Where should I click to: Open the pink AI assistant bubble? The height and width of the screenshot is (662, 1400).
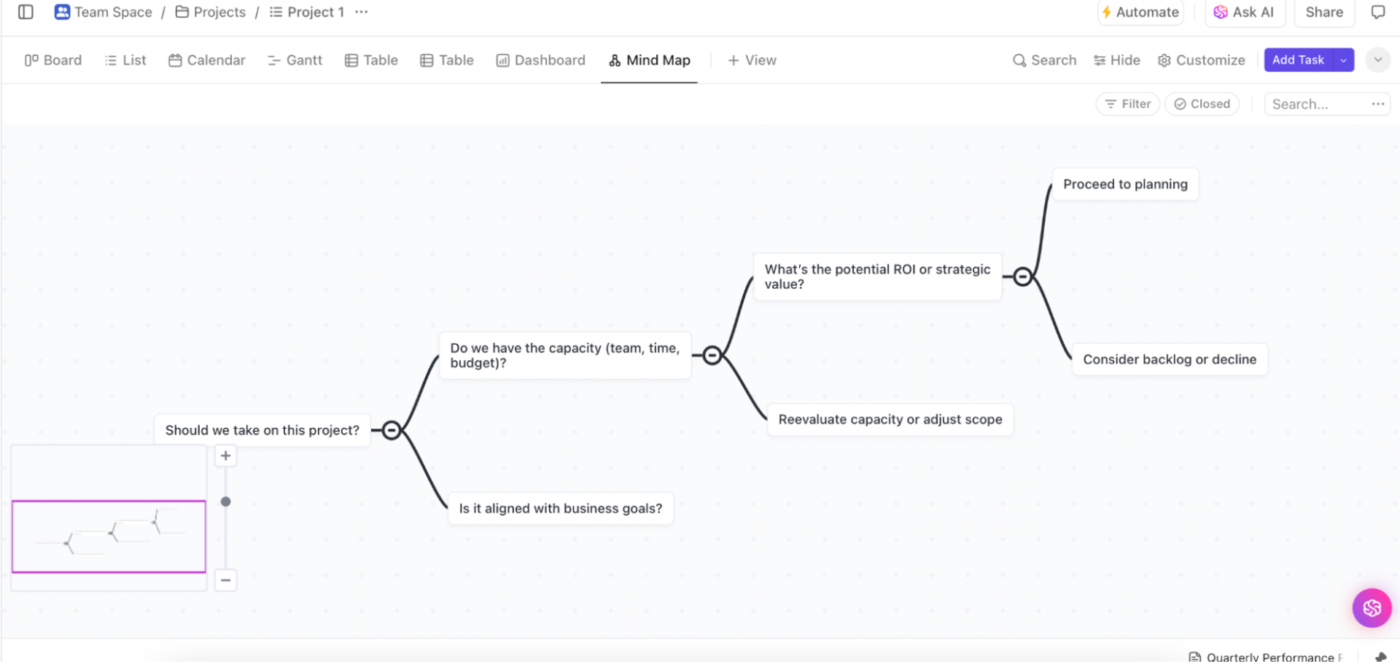(1372, 607)
